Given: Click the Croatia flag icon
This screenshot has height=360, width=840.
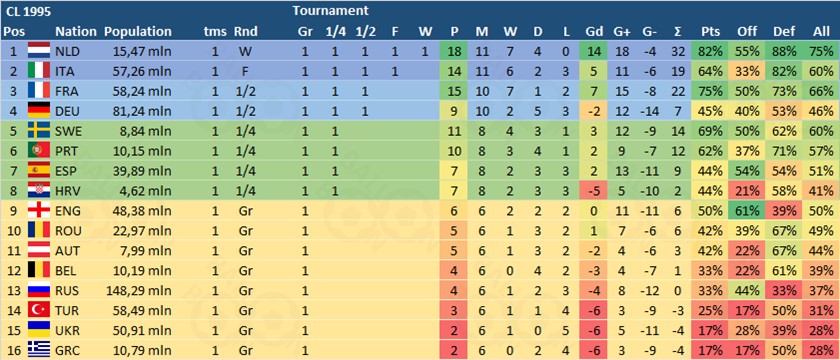Looking at the screenshot, I should [x=39, y=191].
